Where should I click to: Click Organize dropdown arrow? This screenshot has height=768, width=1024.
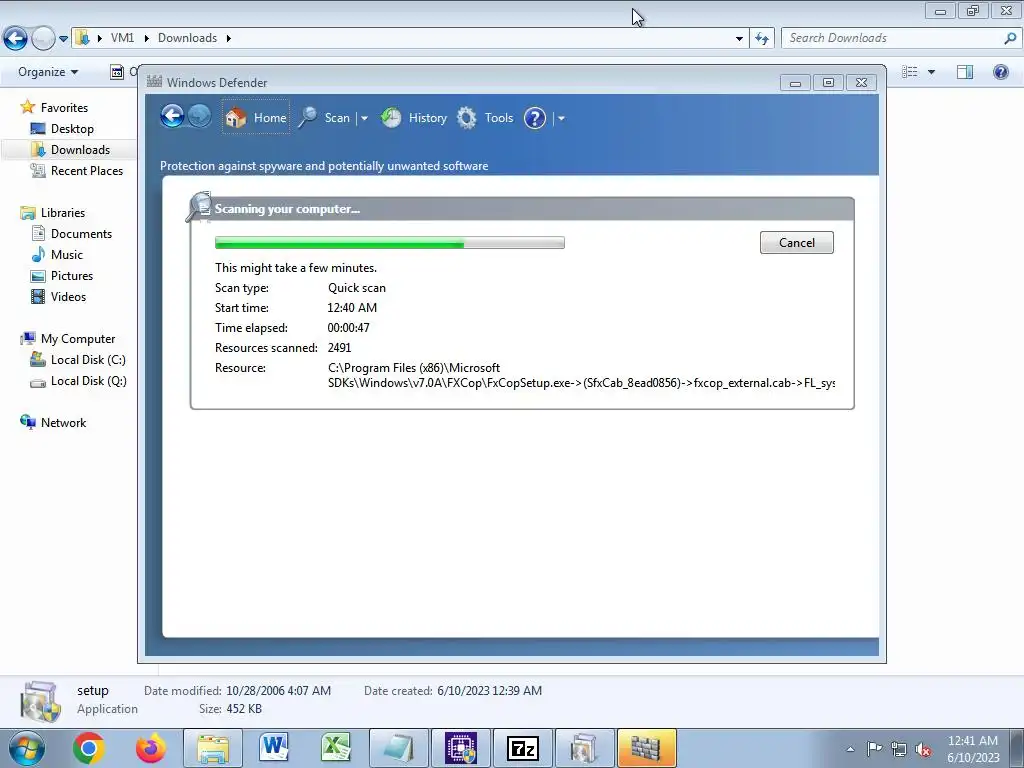[x=74, y=72]
